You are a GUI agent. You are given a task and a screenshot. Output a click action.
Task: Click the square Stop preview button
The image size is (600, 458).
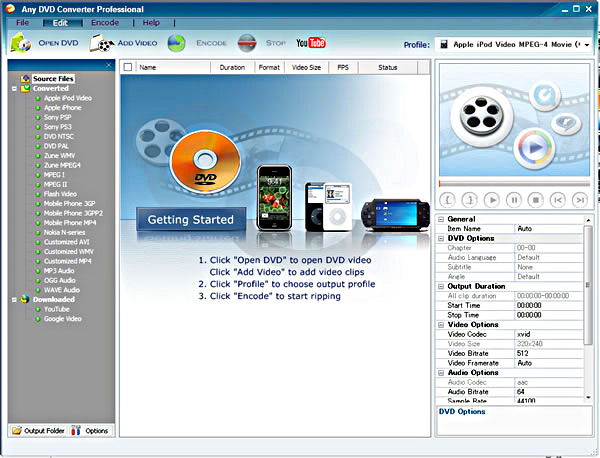535,200
